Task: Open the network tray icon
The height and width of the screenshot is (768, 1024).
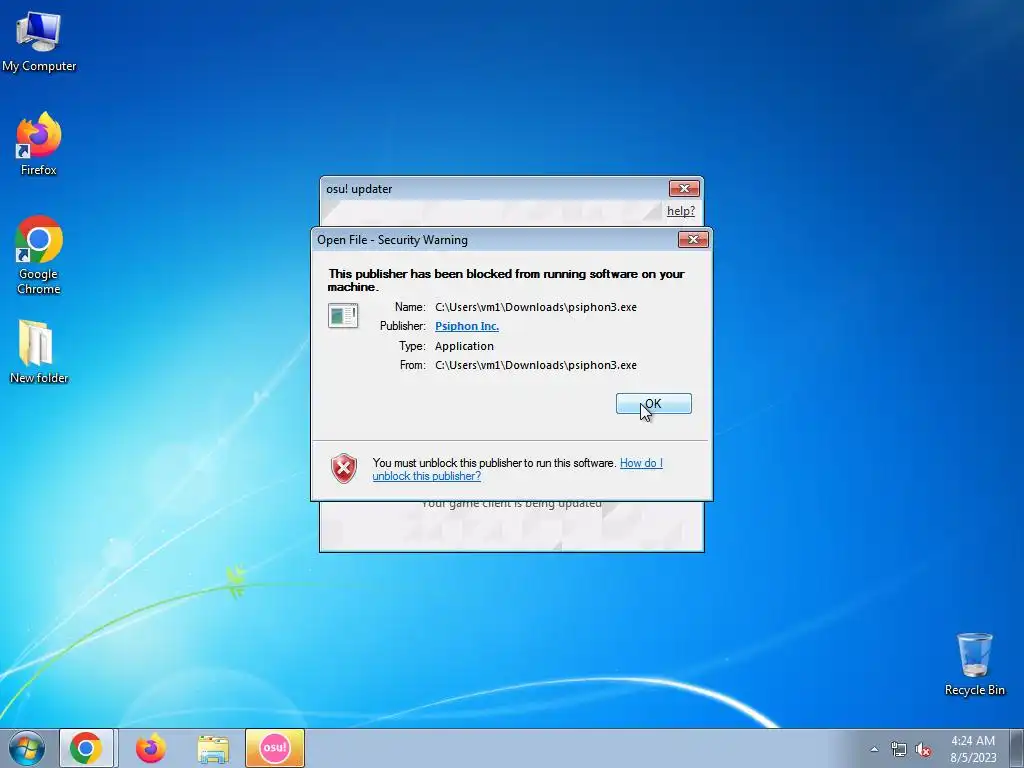Action: click(x=899, y=749)
